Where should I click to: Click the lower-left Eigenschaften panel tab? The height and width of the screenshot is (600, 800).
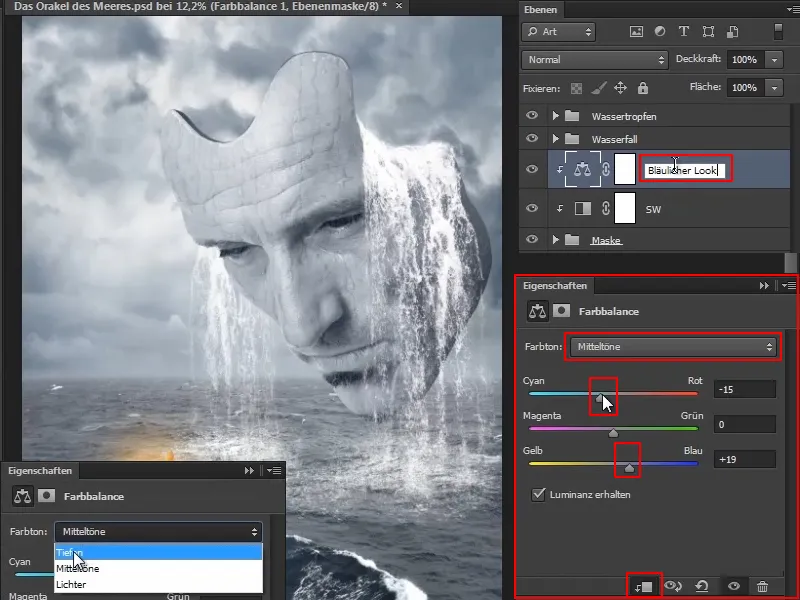40,470
